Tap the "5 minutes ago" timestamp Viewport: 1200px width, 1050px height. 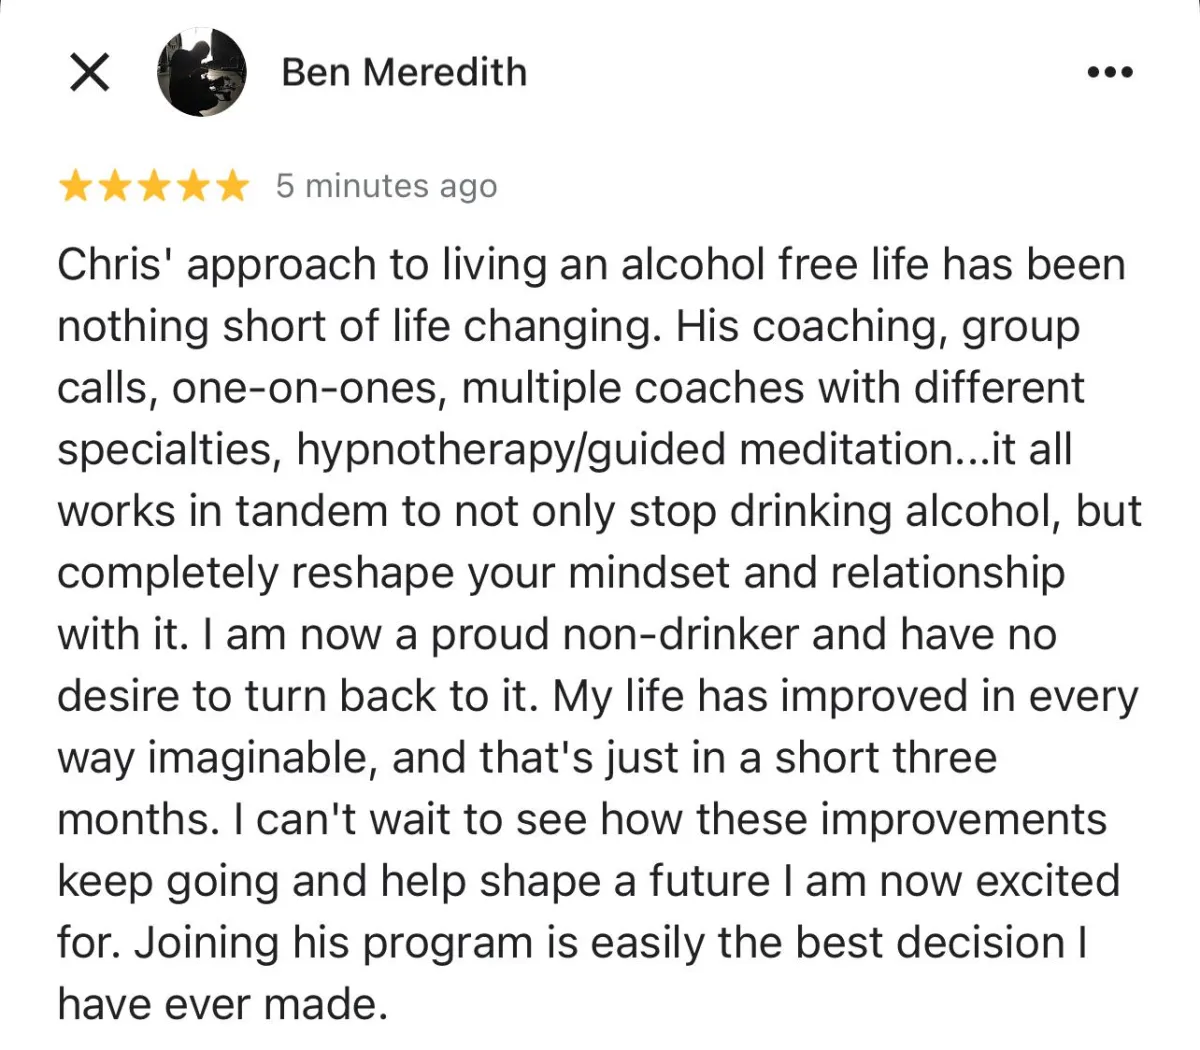pyautogui.click(x=386, y=186)
